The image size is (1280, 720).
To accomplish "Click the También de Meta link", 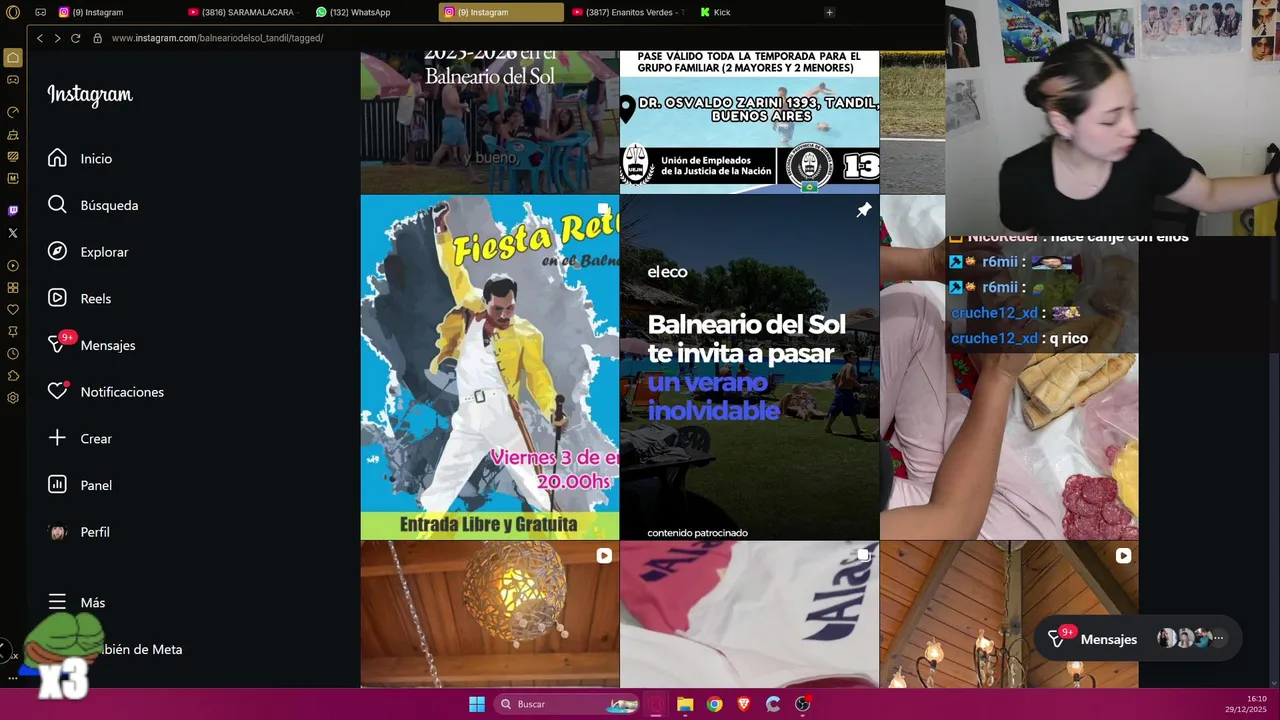I will click(x=142, y=649).
